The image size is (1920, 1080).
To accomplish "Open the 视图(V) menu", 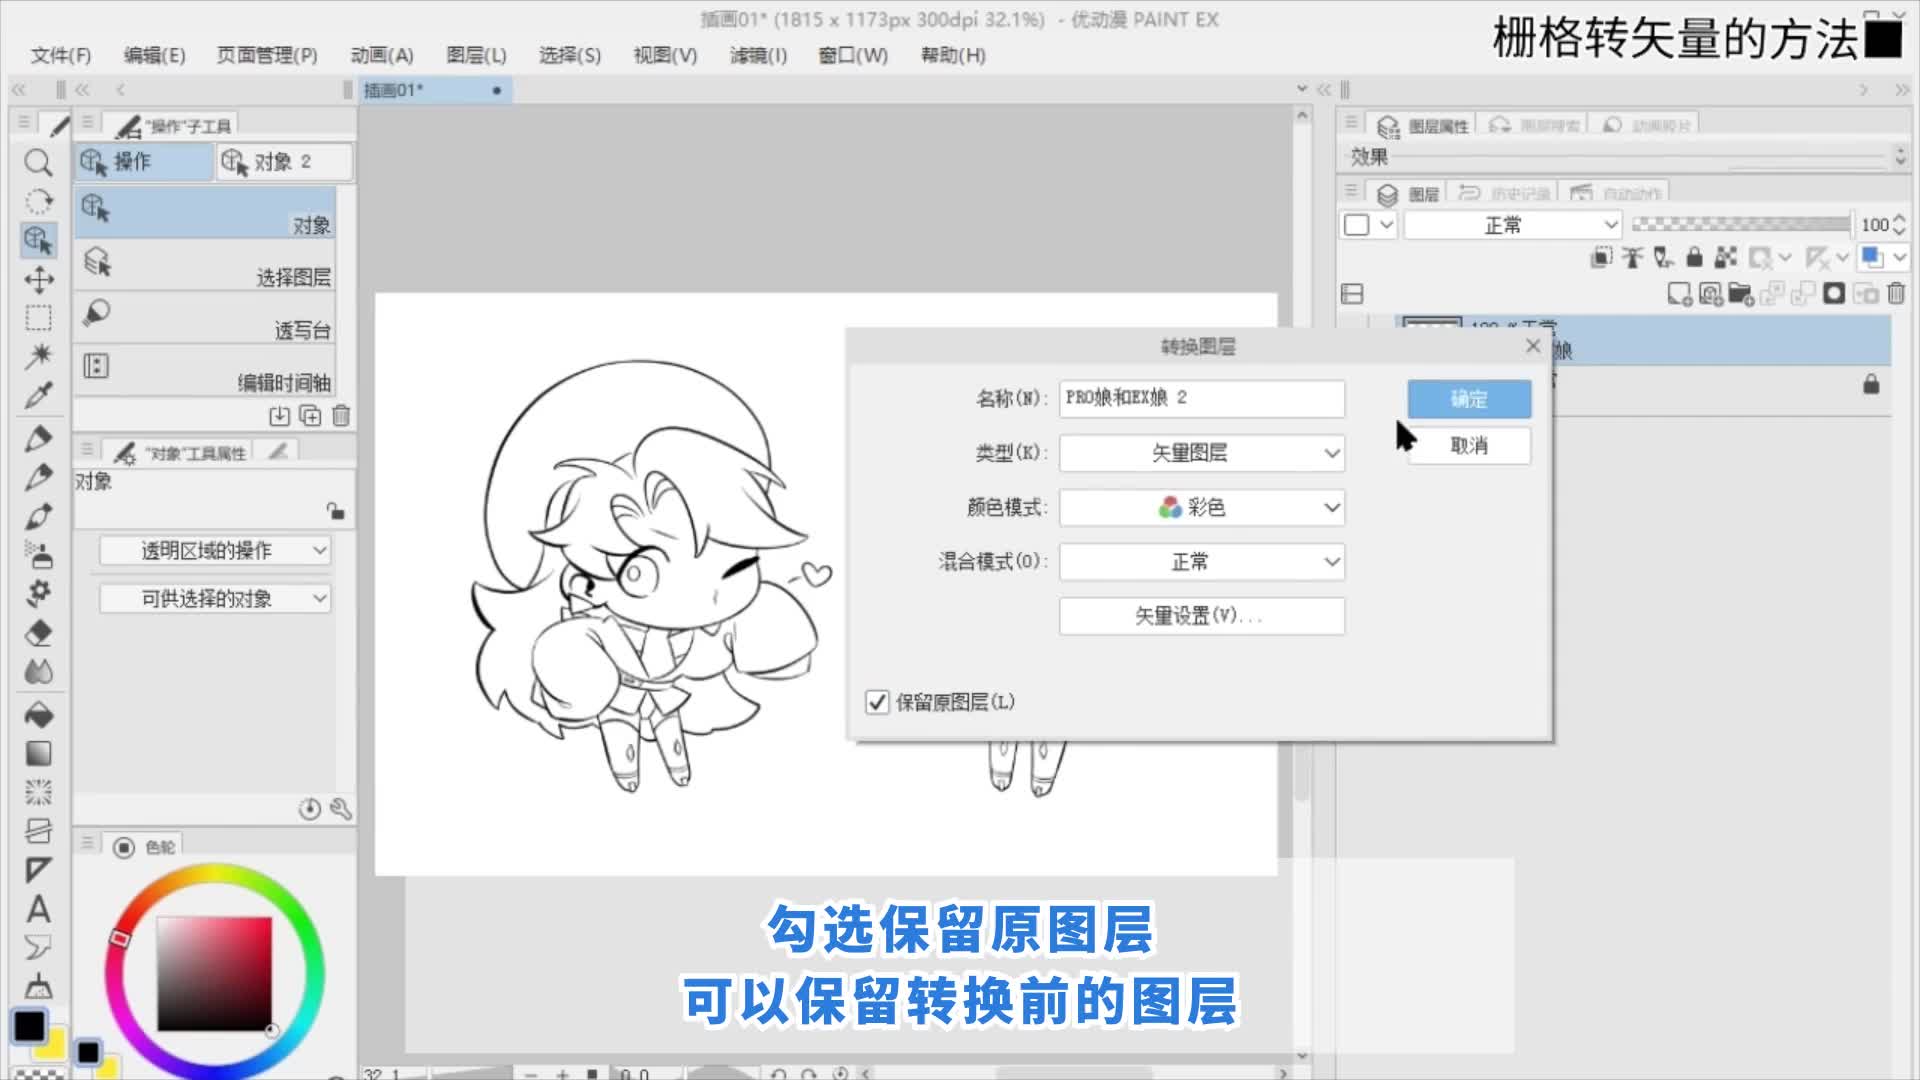I will (665, 55).
